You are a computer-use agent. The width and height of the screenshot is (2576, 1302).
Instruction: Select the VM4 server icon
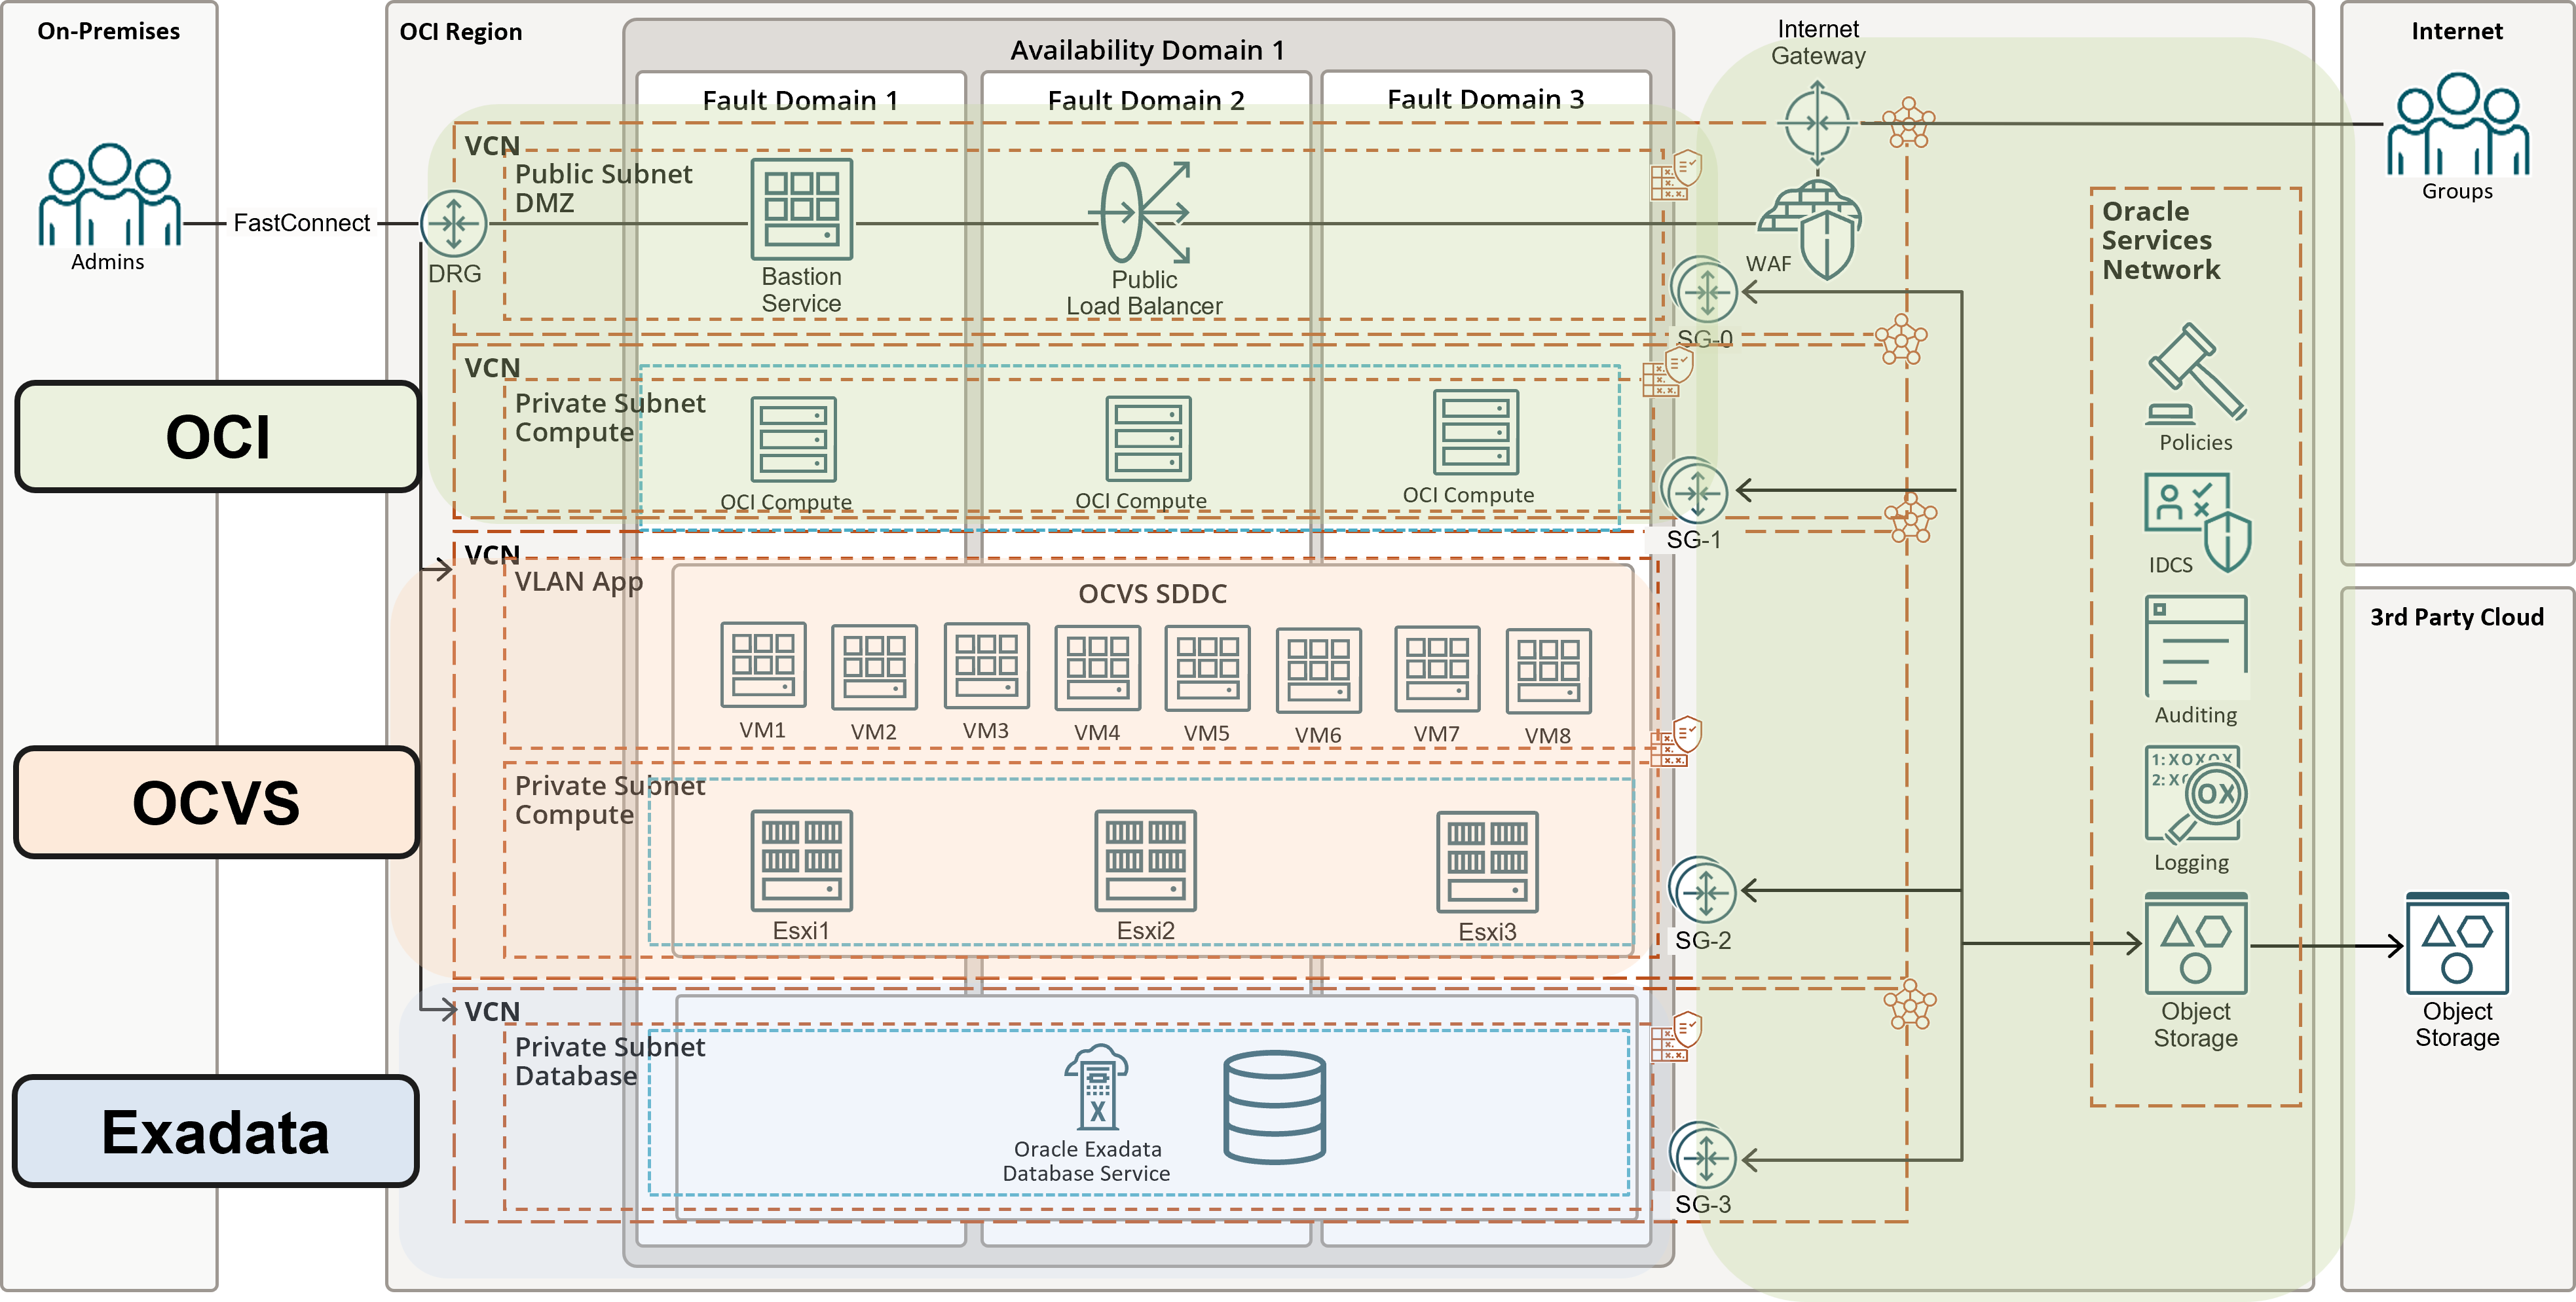[x=1098, y=668]
